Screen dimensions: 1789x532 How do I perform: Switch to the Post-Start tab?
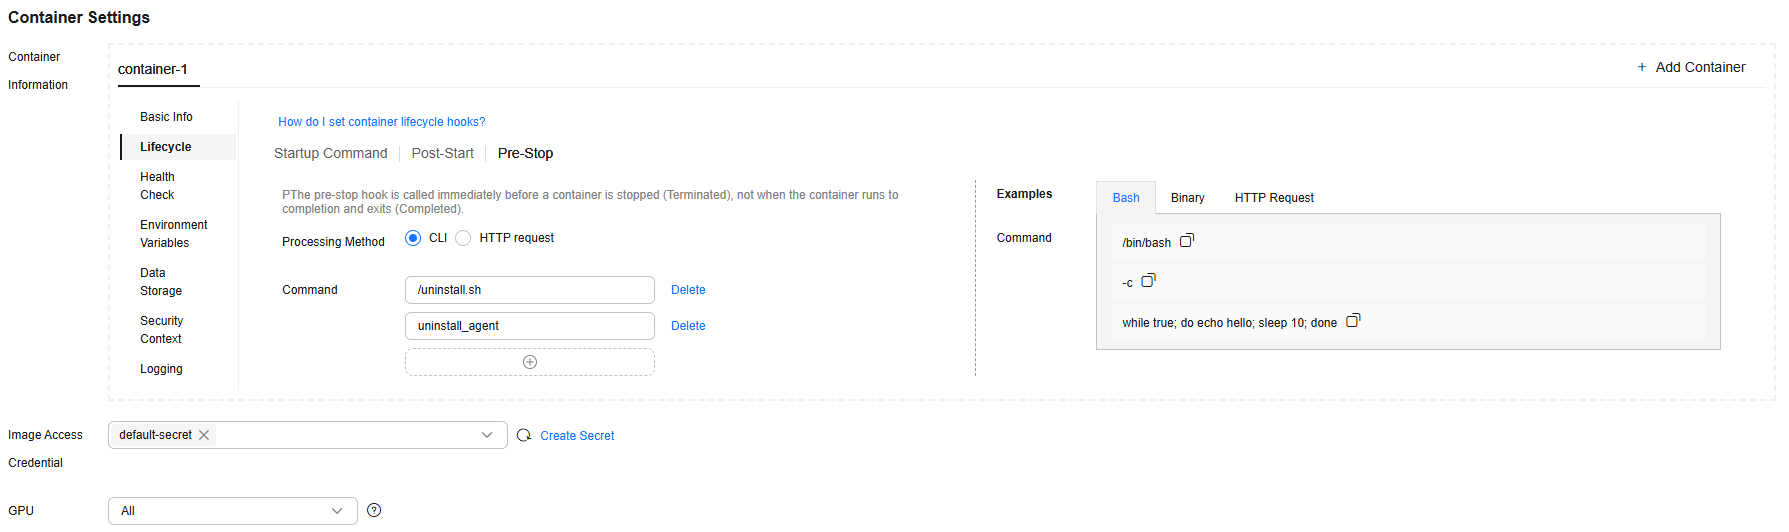point(442,153)
